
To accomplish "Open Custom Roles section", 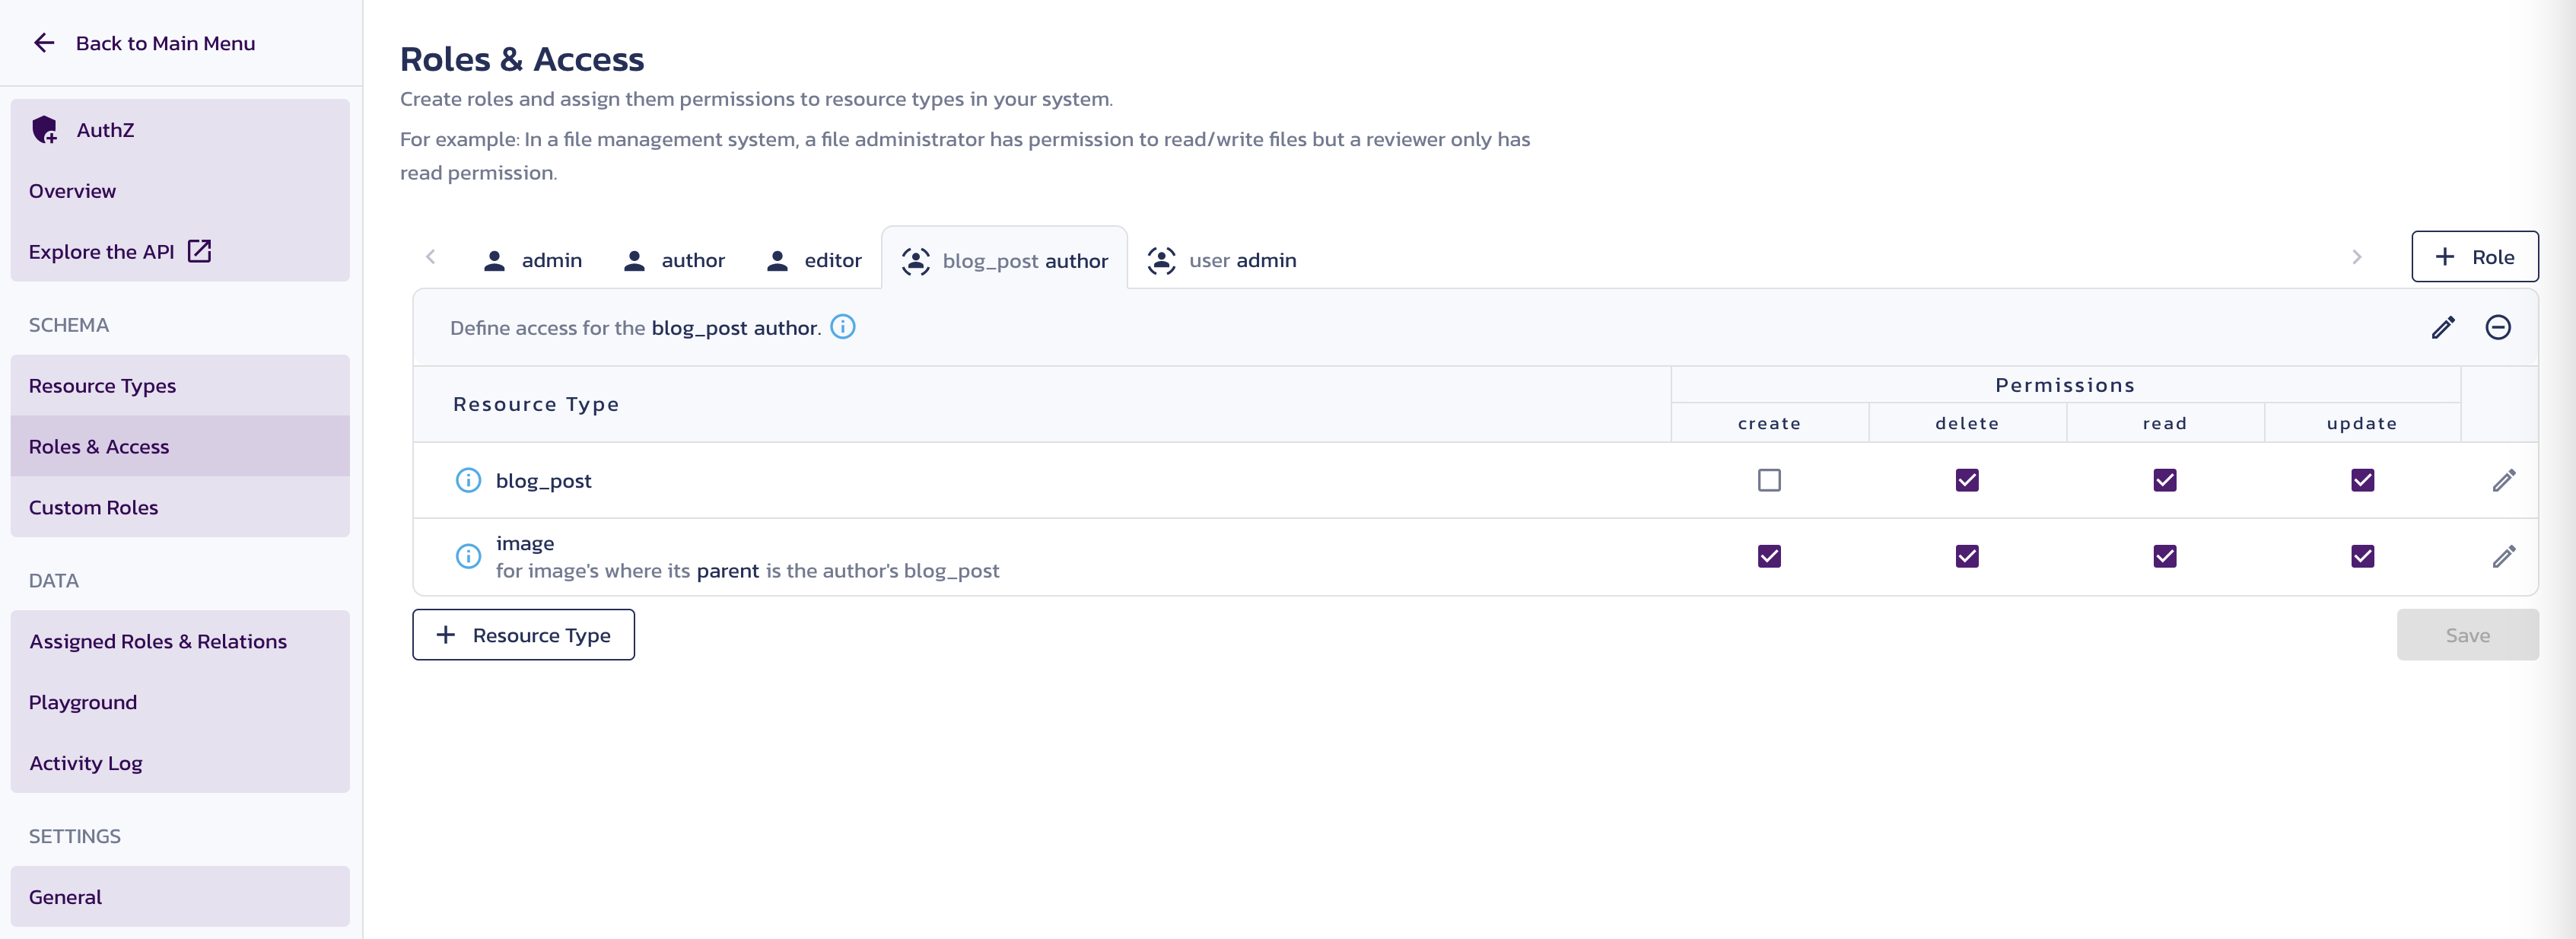I will (92, 505).
